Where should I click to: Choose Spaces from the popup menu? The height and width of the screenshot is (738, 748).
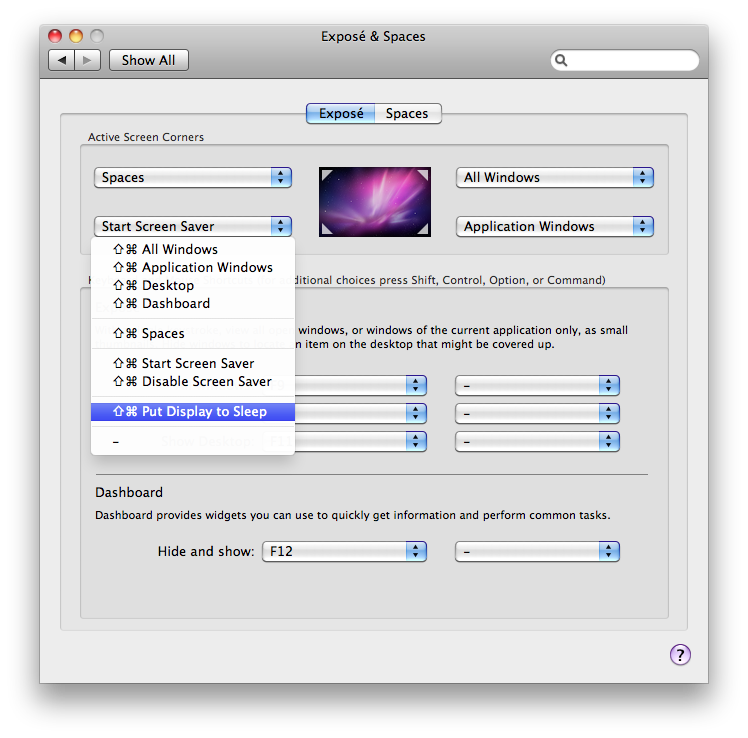pyautogui.click(x=193, y=333)
